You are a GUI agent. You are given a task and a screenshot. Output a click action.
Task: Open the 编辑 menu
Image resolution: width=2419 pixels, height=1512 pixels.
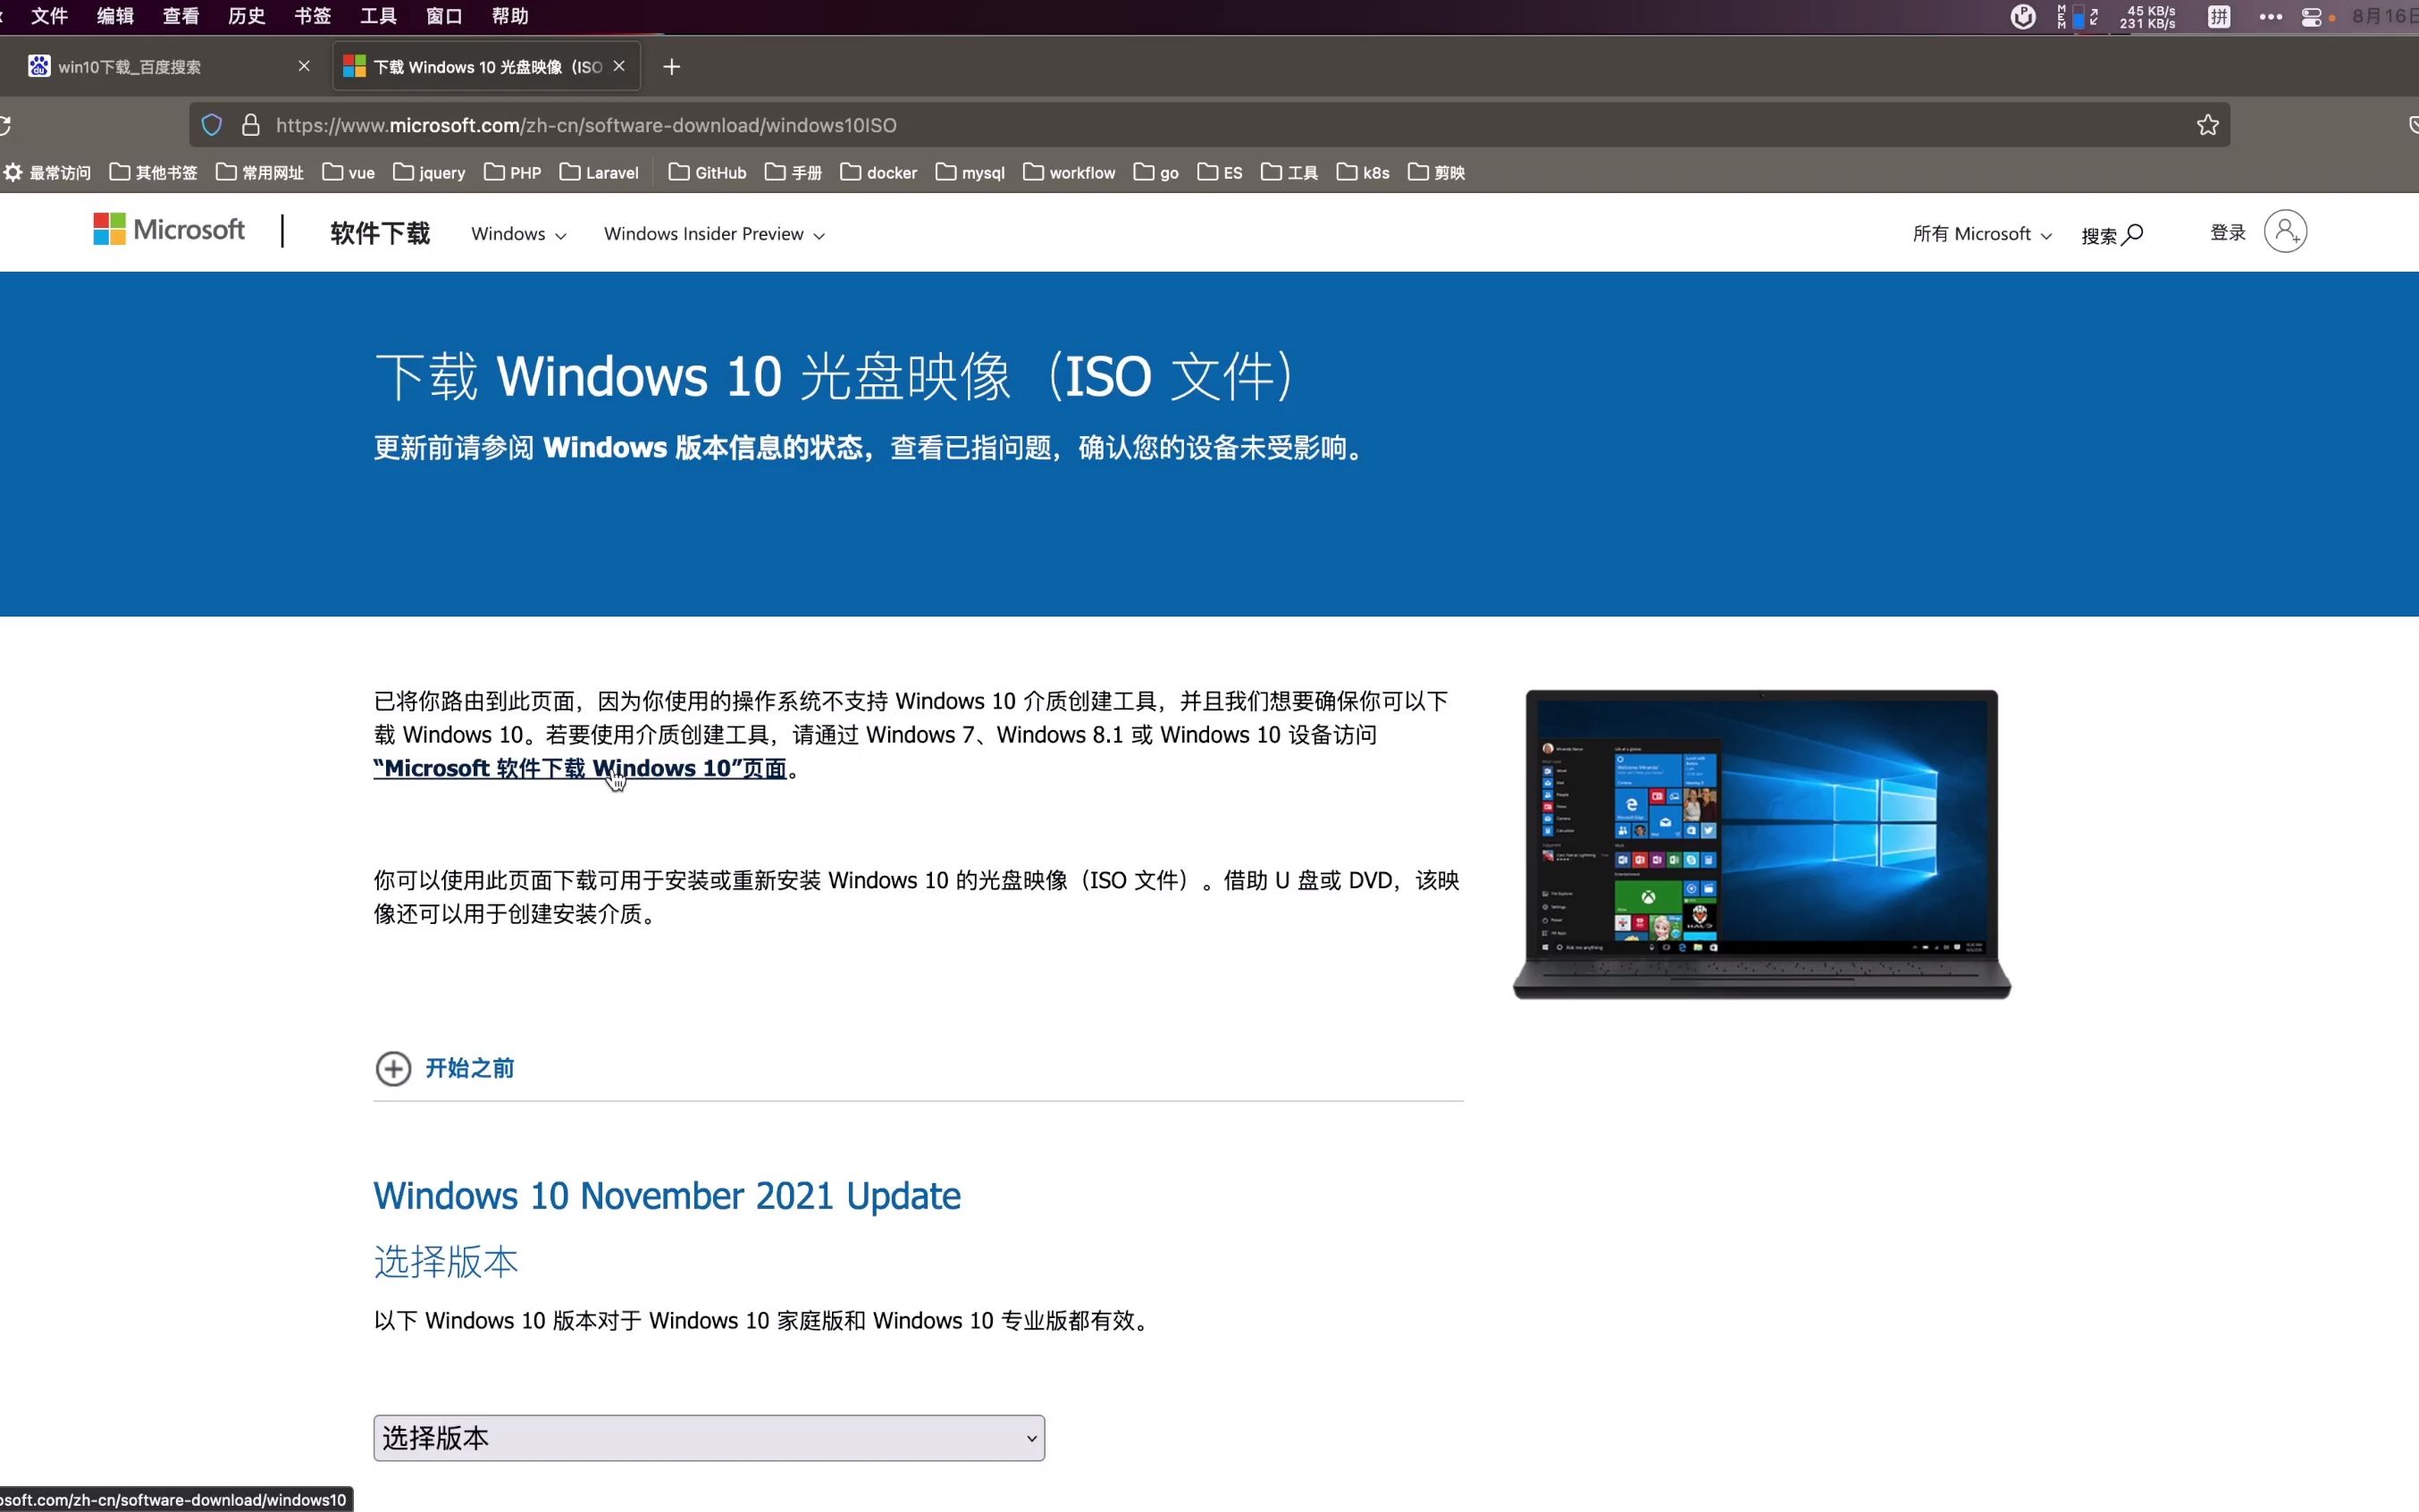tap(115, 16)
